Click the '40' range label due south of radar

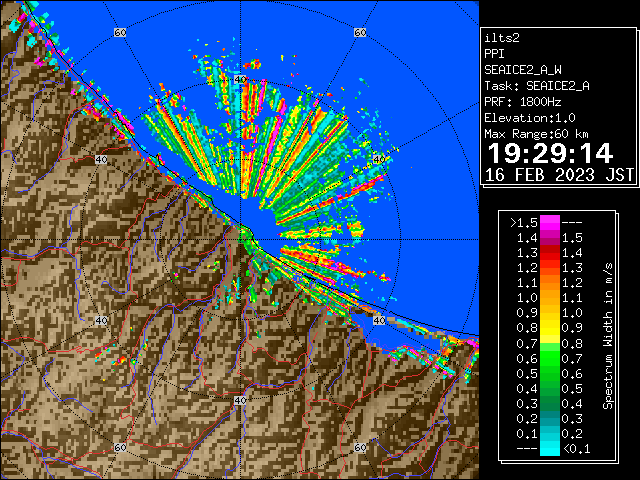pyautogui.click(x=240, y=400)
